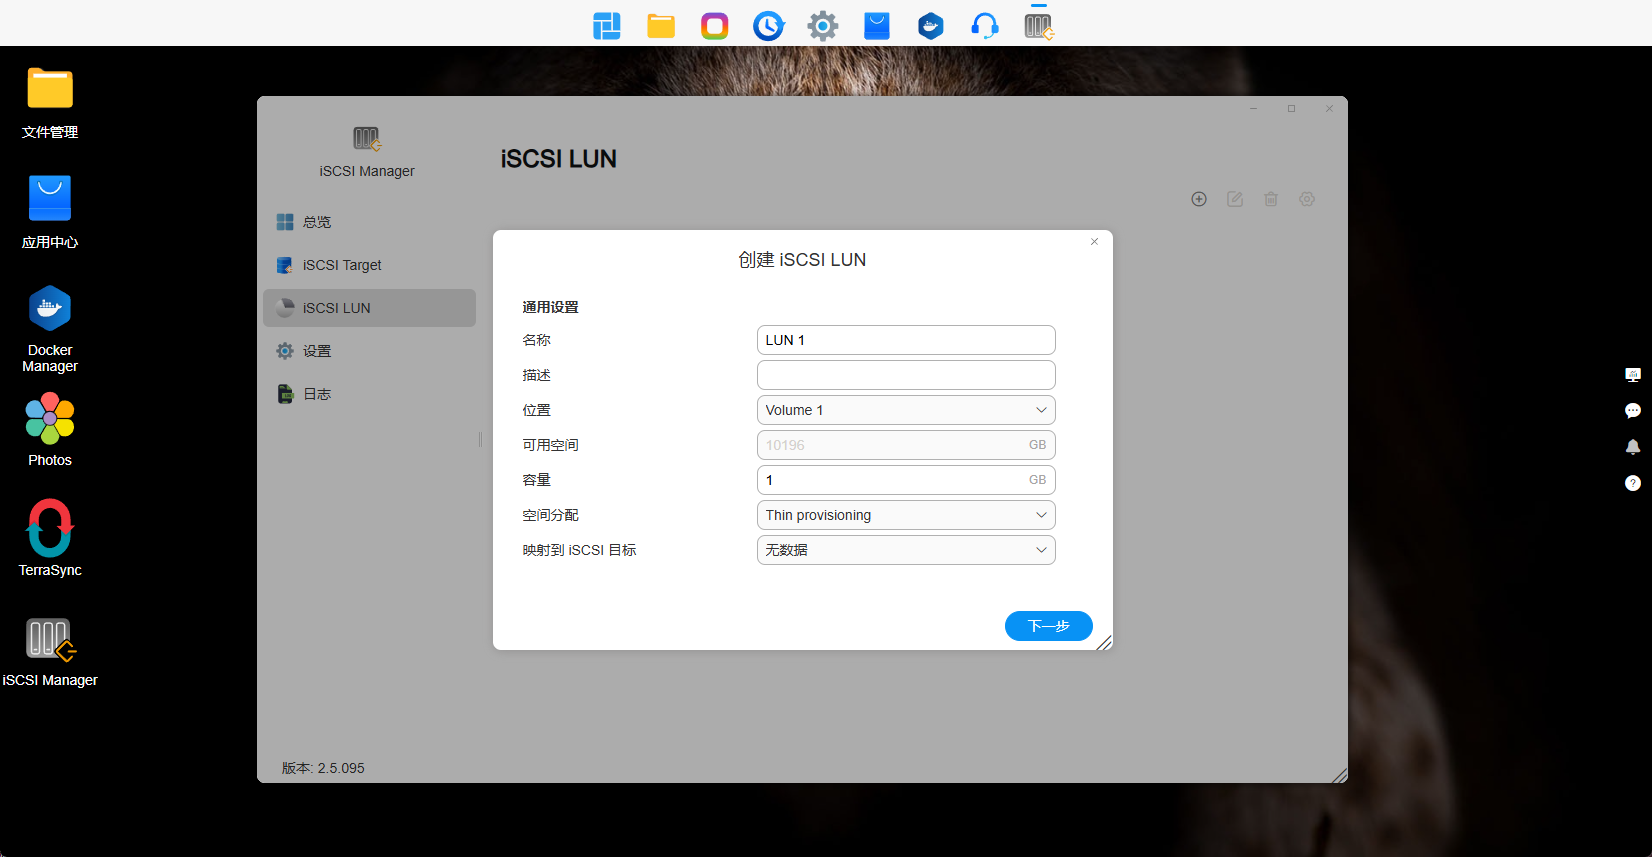Click the version text 版本: 2.5.095
This screenshot has width=1652, height=857.
323,768
